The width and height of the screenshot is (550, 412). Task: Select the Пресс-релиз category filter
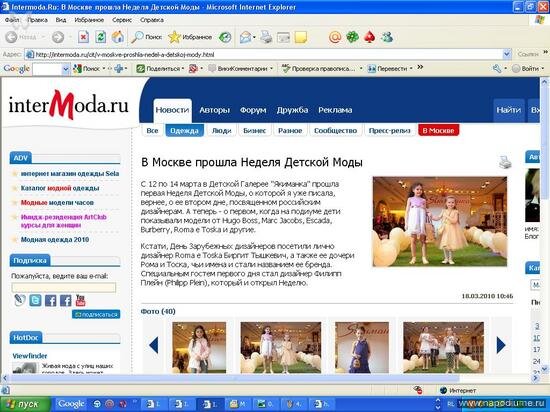click(390, 130)
